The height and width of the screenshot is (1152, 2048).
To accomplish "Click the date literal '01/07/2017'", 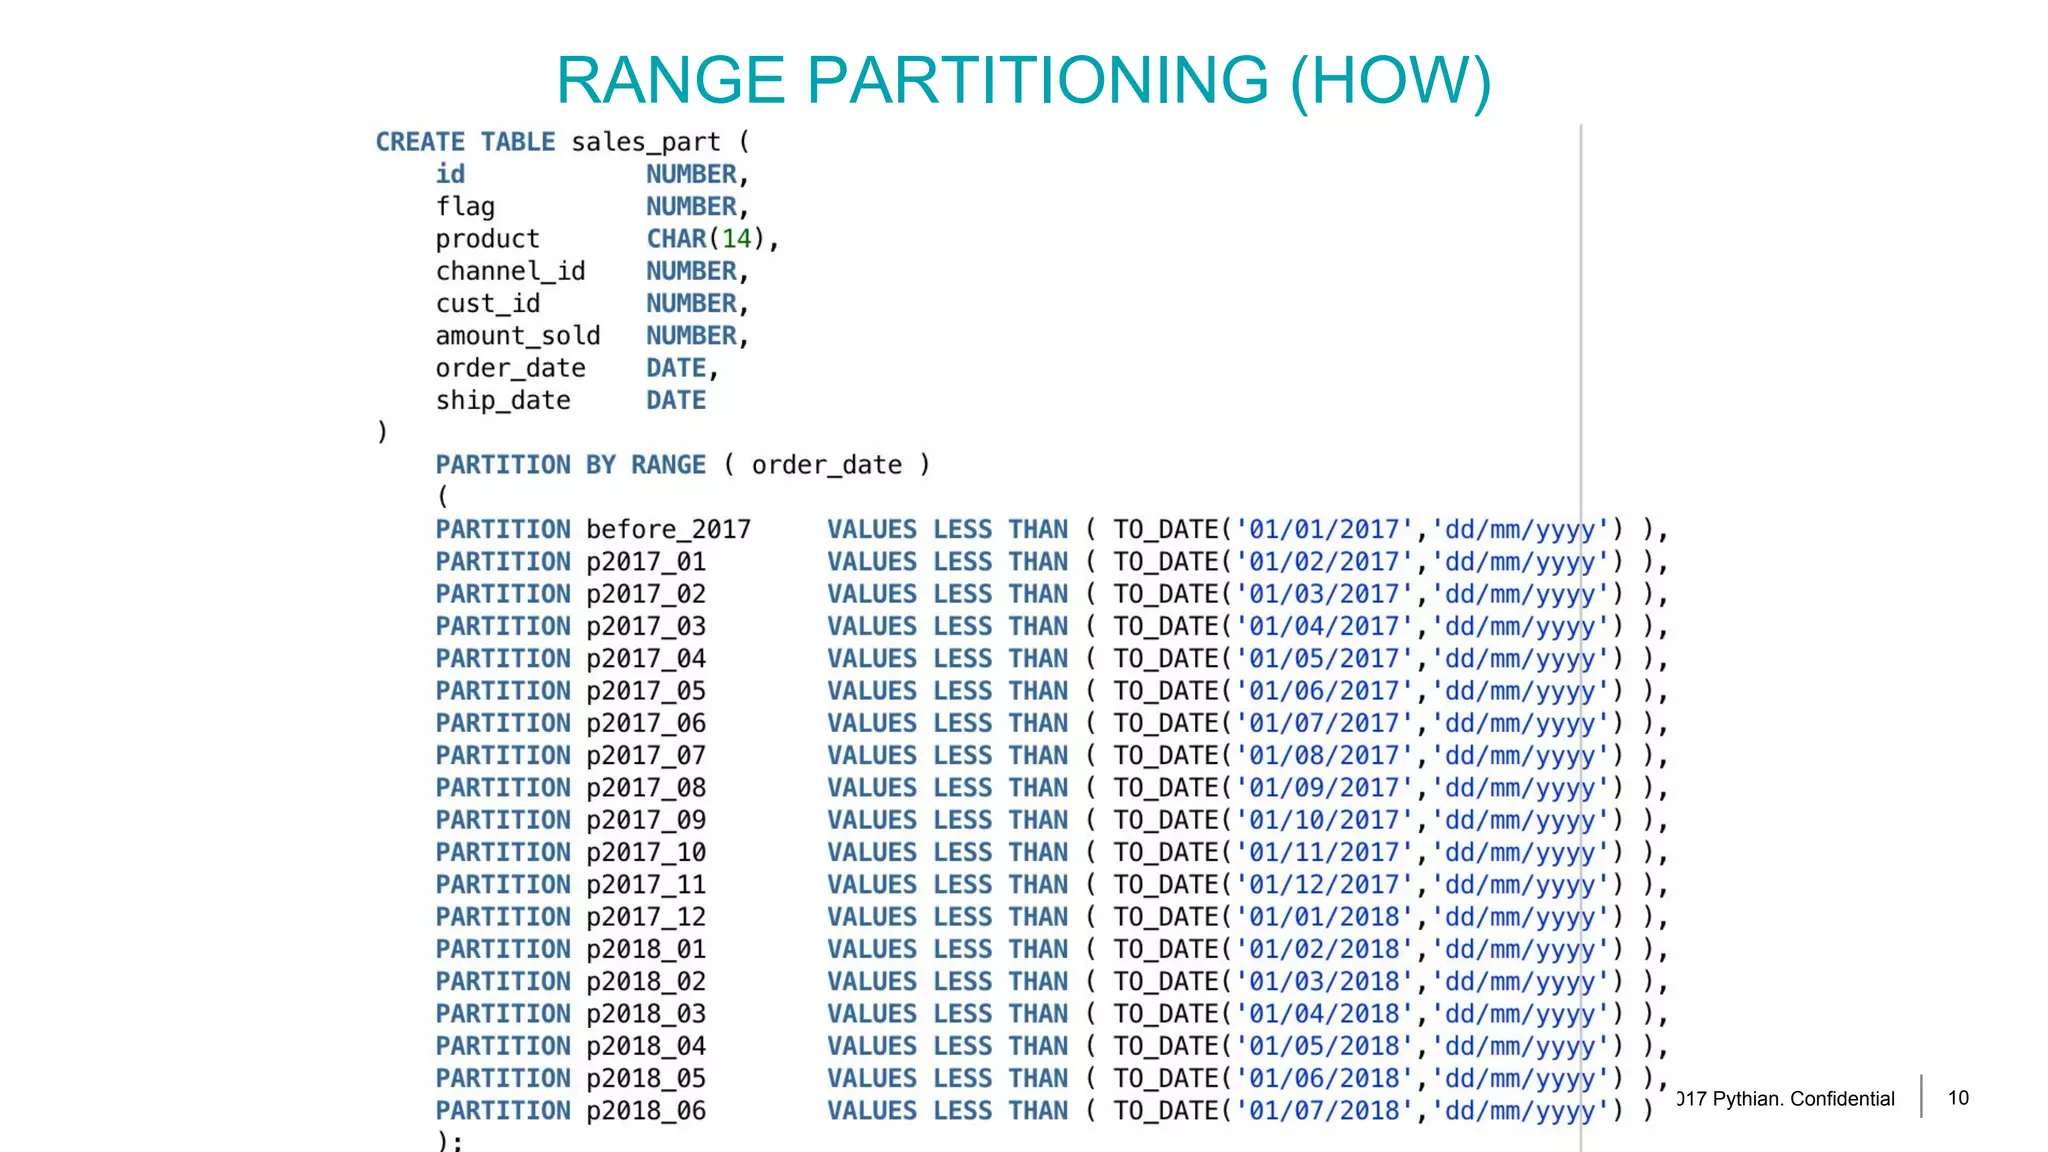I will [1324, 723].
